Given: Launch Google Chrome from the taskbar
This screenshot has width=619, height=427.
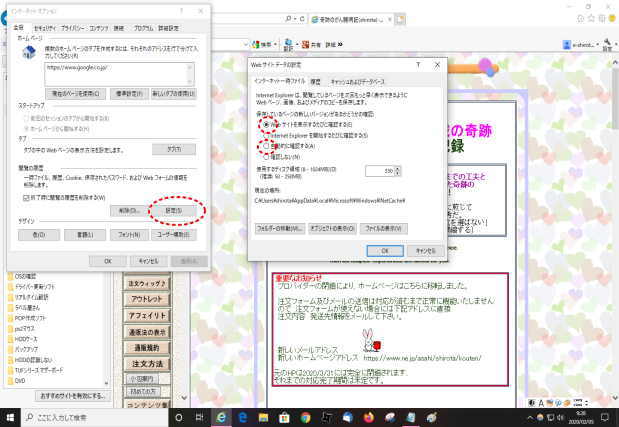Looking at the screenshot, I should click(305, 418).
